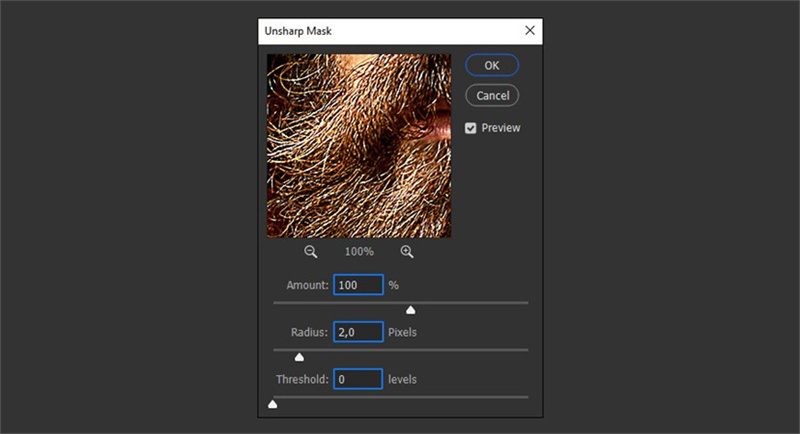Focus the Amount percentage input field
The width and height of the screenshot is (800, 434).
[358, 285]
